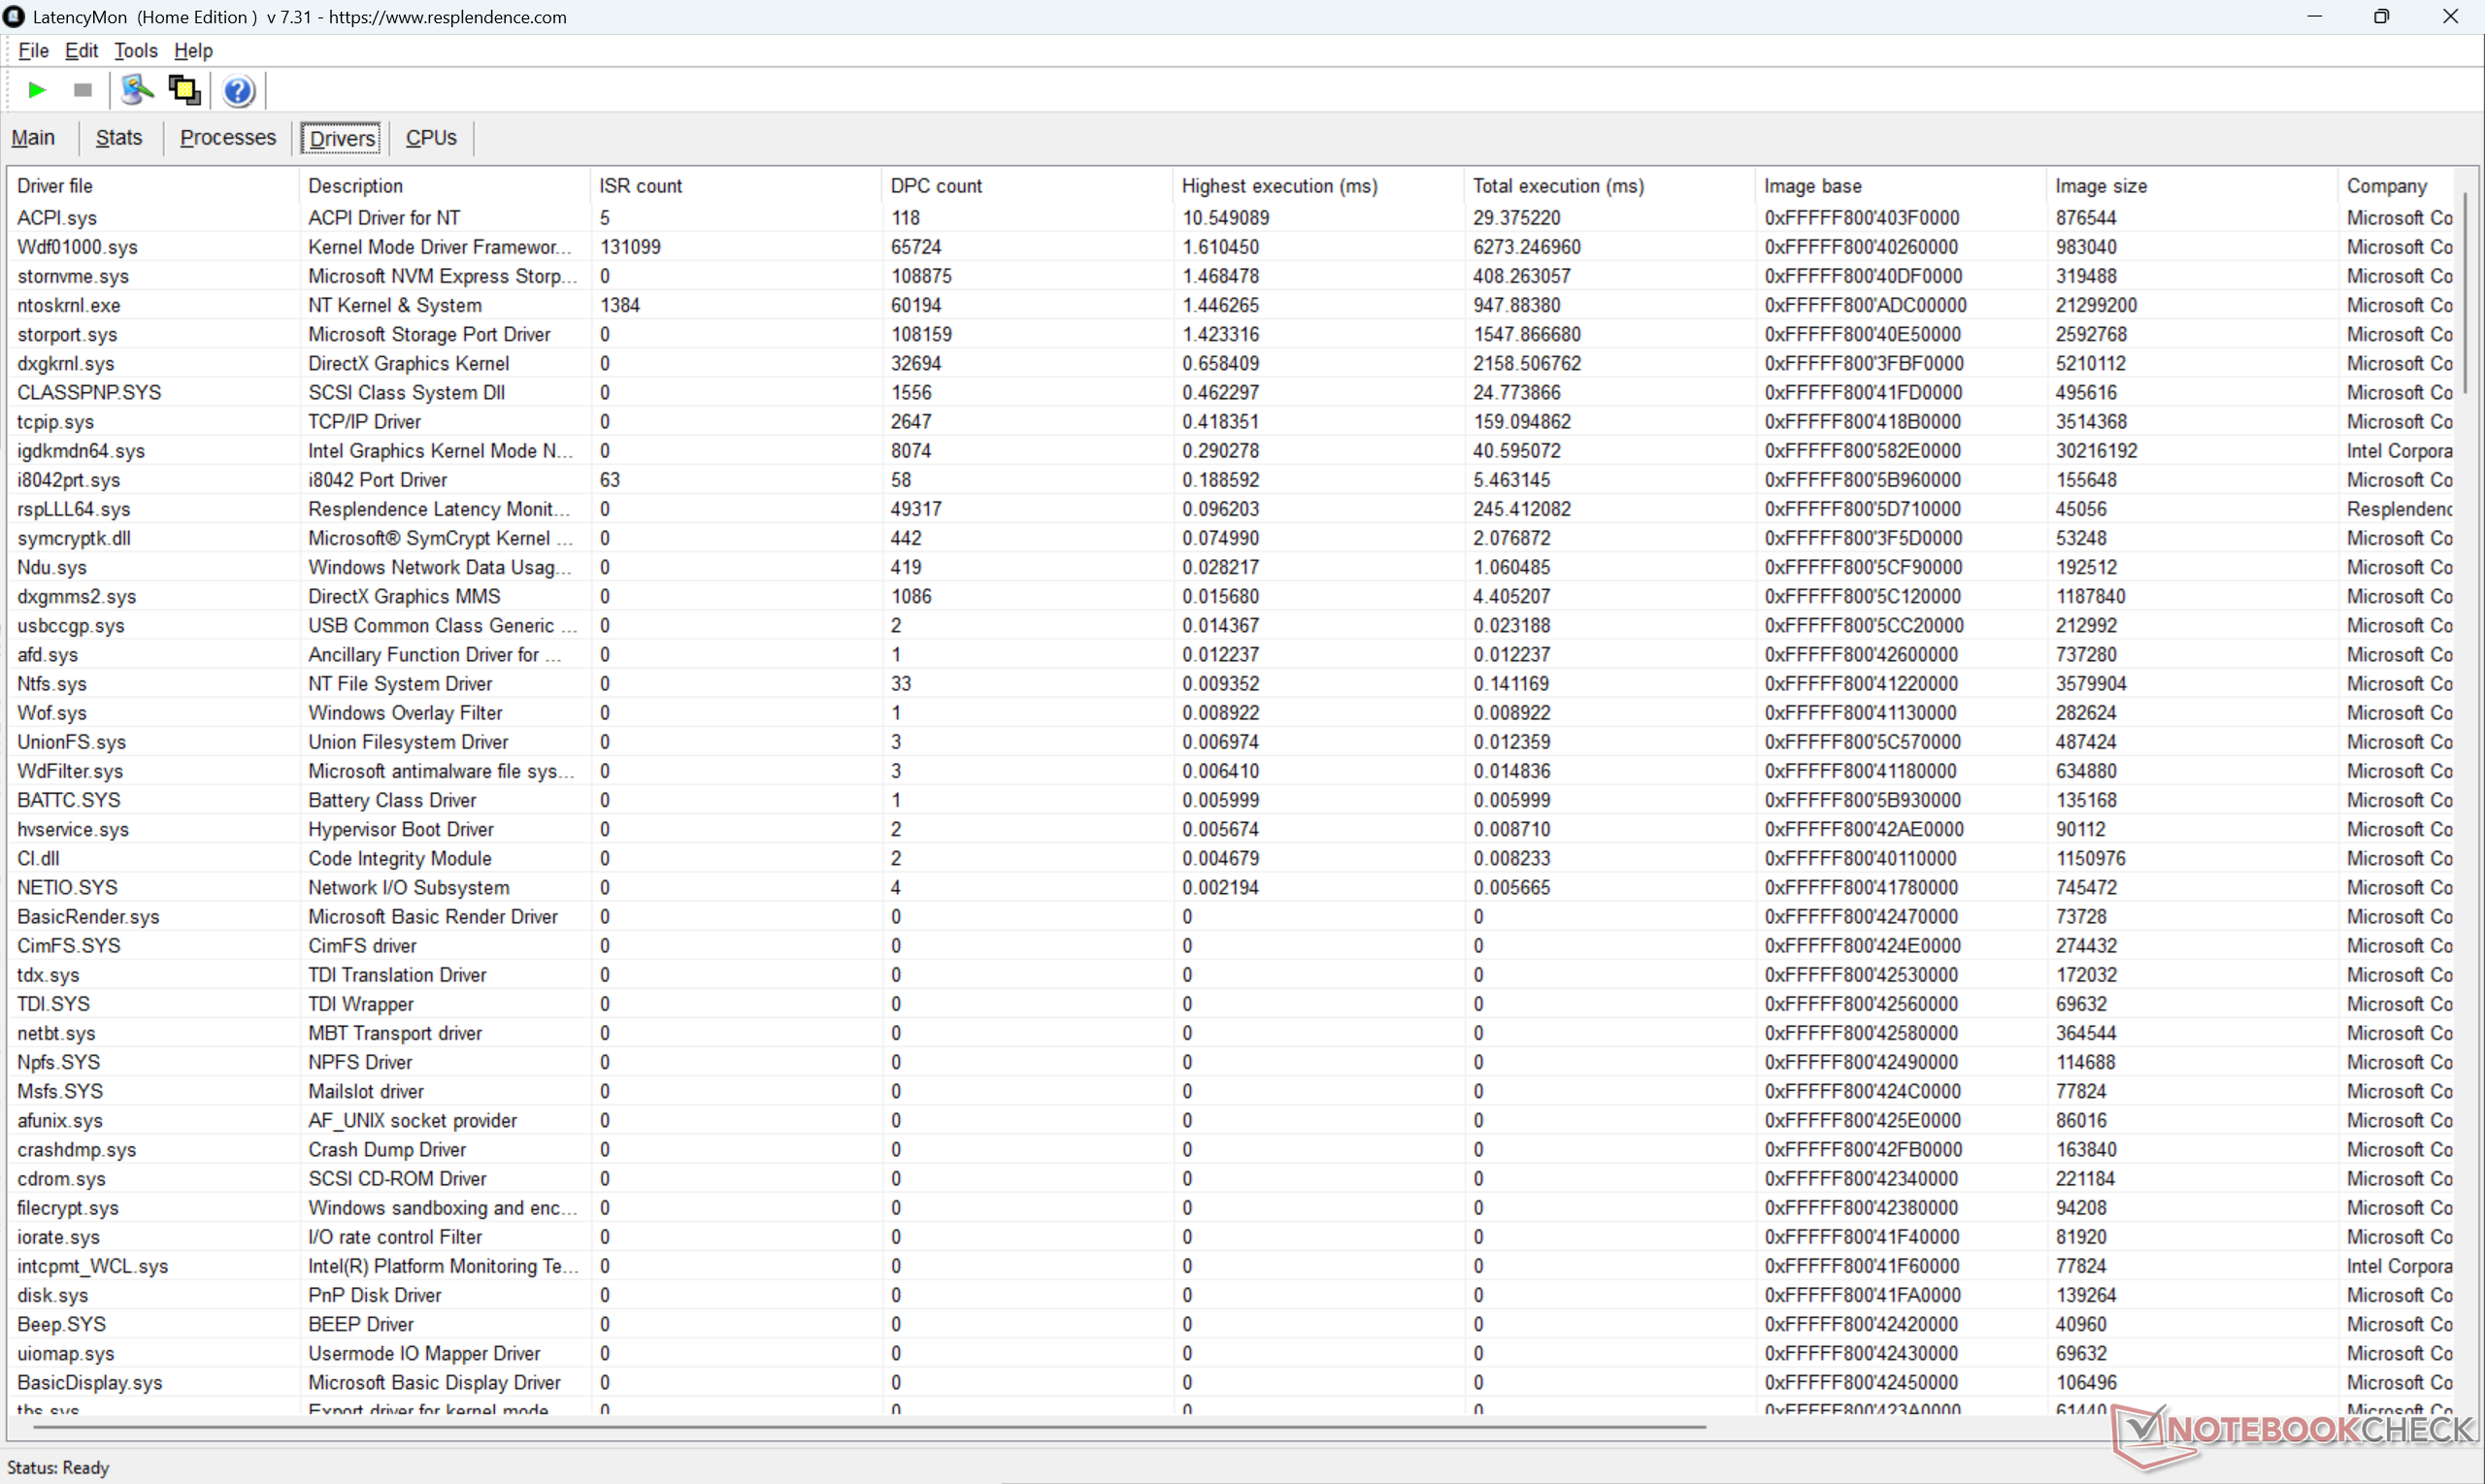Switch to the Stats tab

point(119,137)
